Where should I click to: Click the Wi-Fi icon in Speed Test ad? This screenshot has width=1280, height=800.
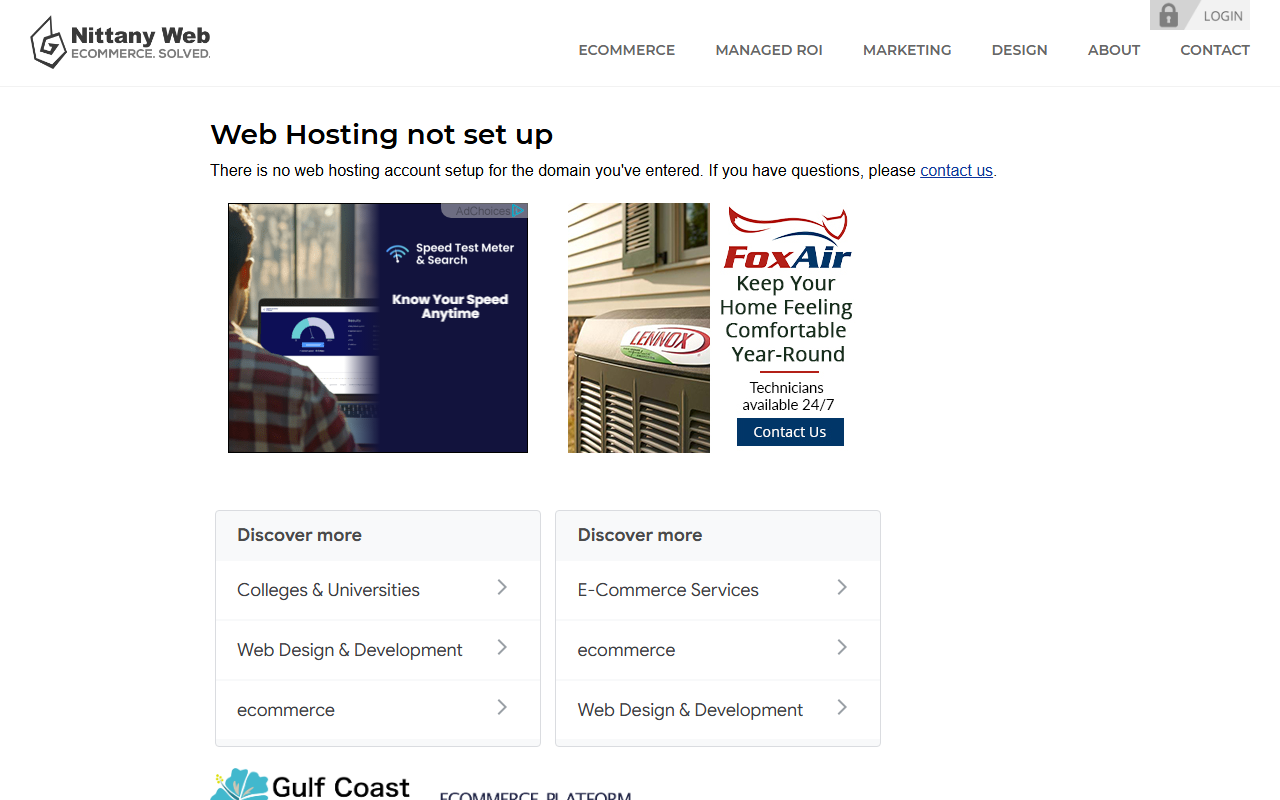click(x=398, y=254)
